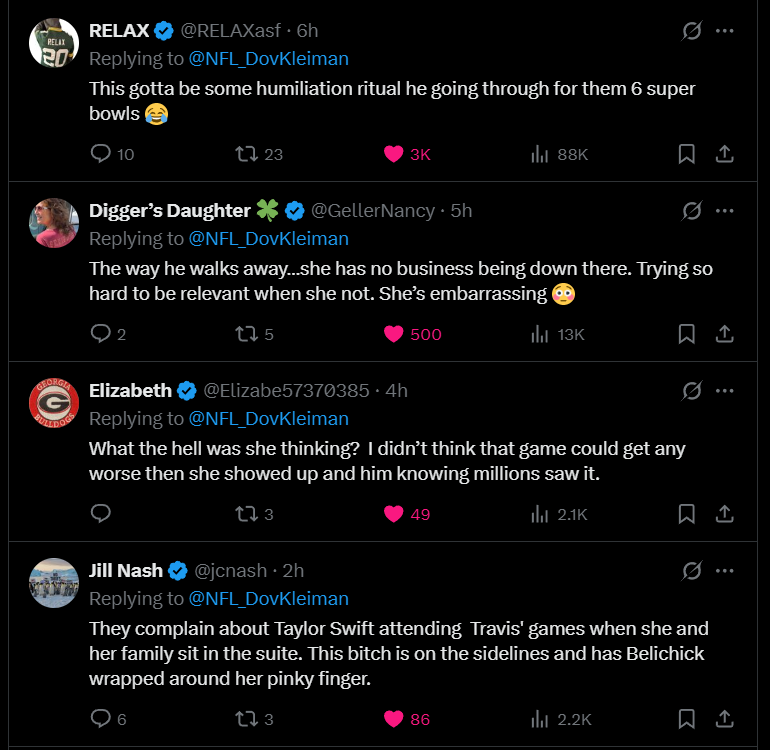Open RELAX's profile picture
This screenshot has height=750, width=770.
point(54,43)
